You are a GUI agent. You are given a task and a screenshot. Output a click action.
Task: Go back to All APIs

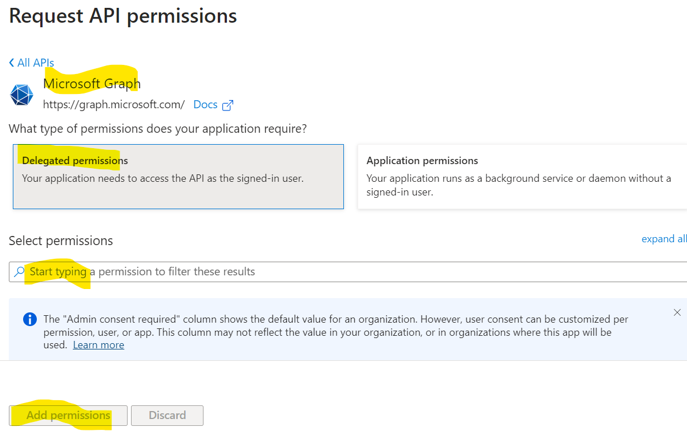pos(35,63)
